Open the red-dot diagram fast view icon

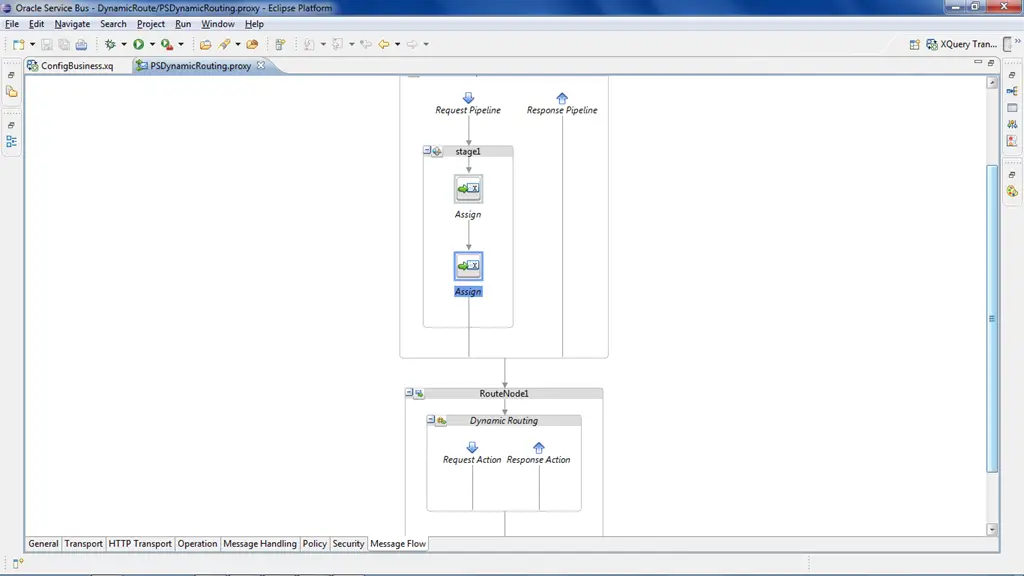pyautogui.click(x=1012, y=141)
